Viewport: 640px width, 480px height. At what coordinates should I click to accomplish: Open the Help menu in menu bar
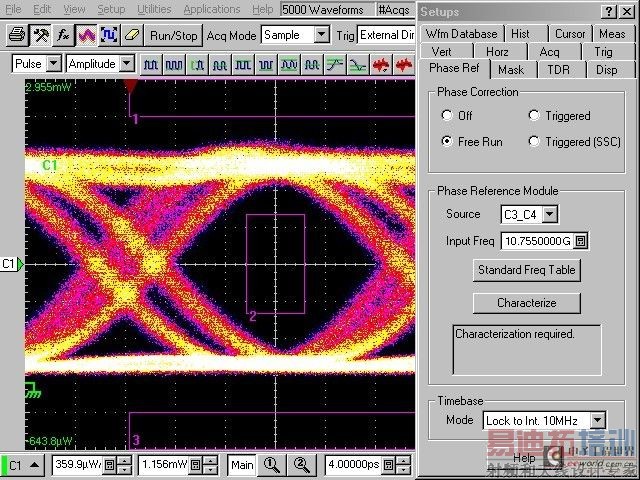click(262, 9)
